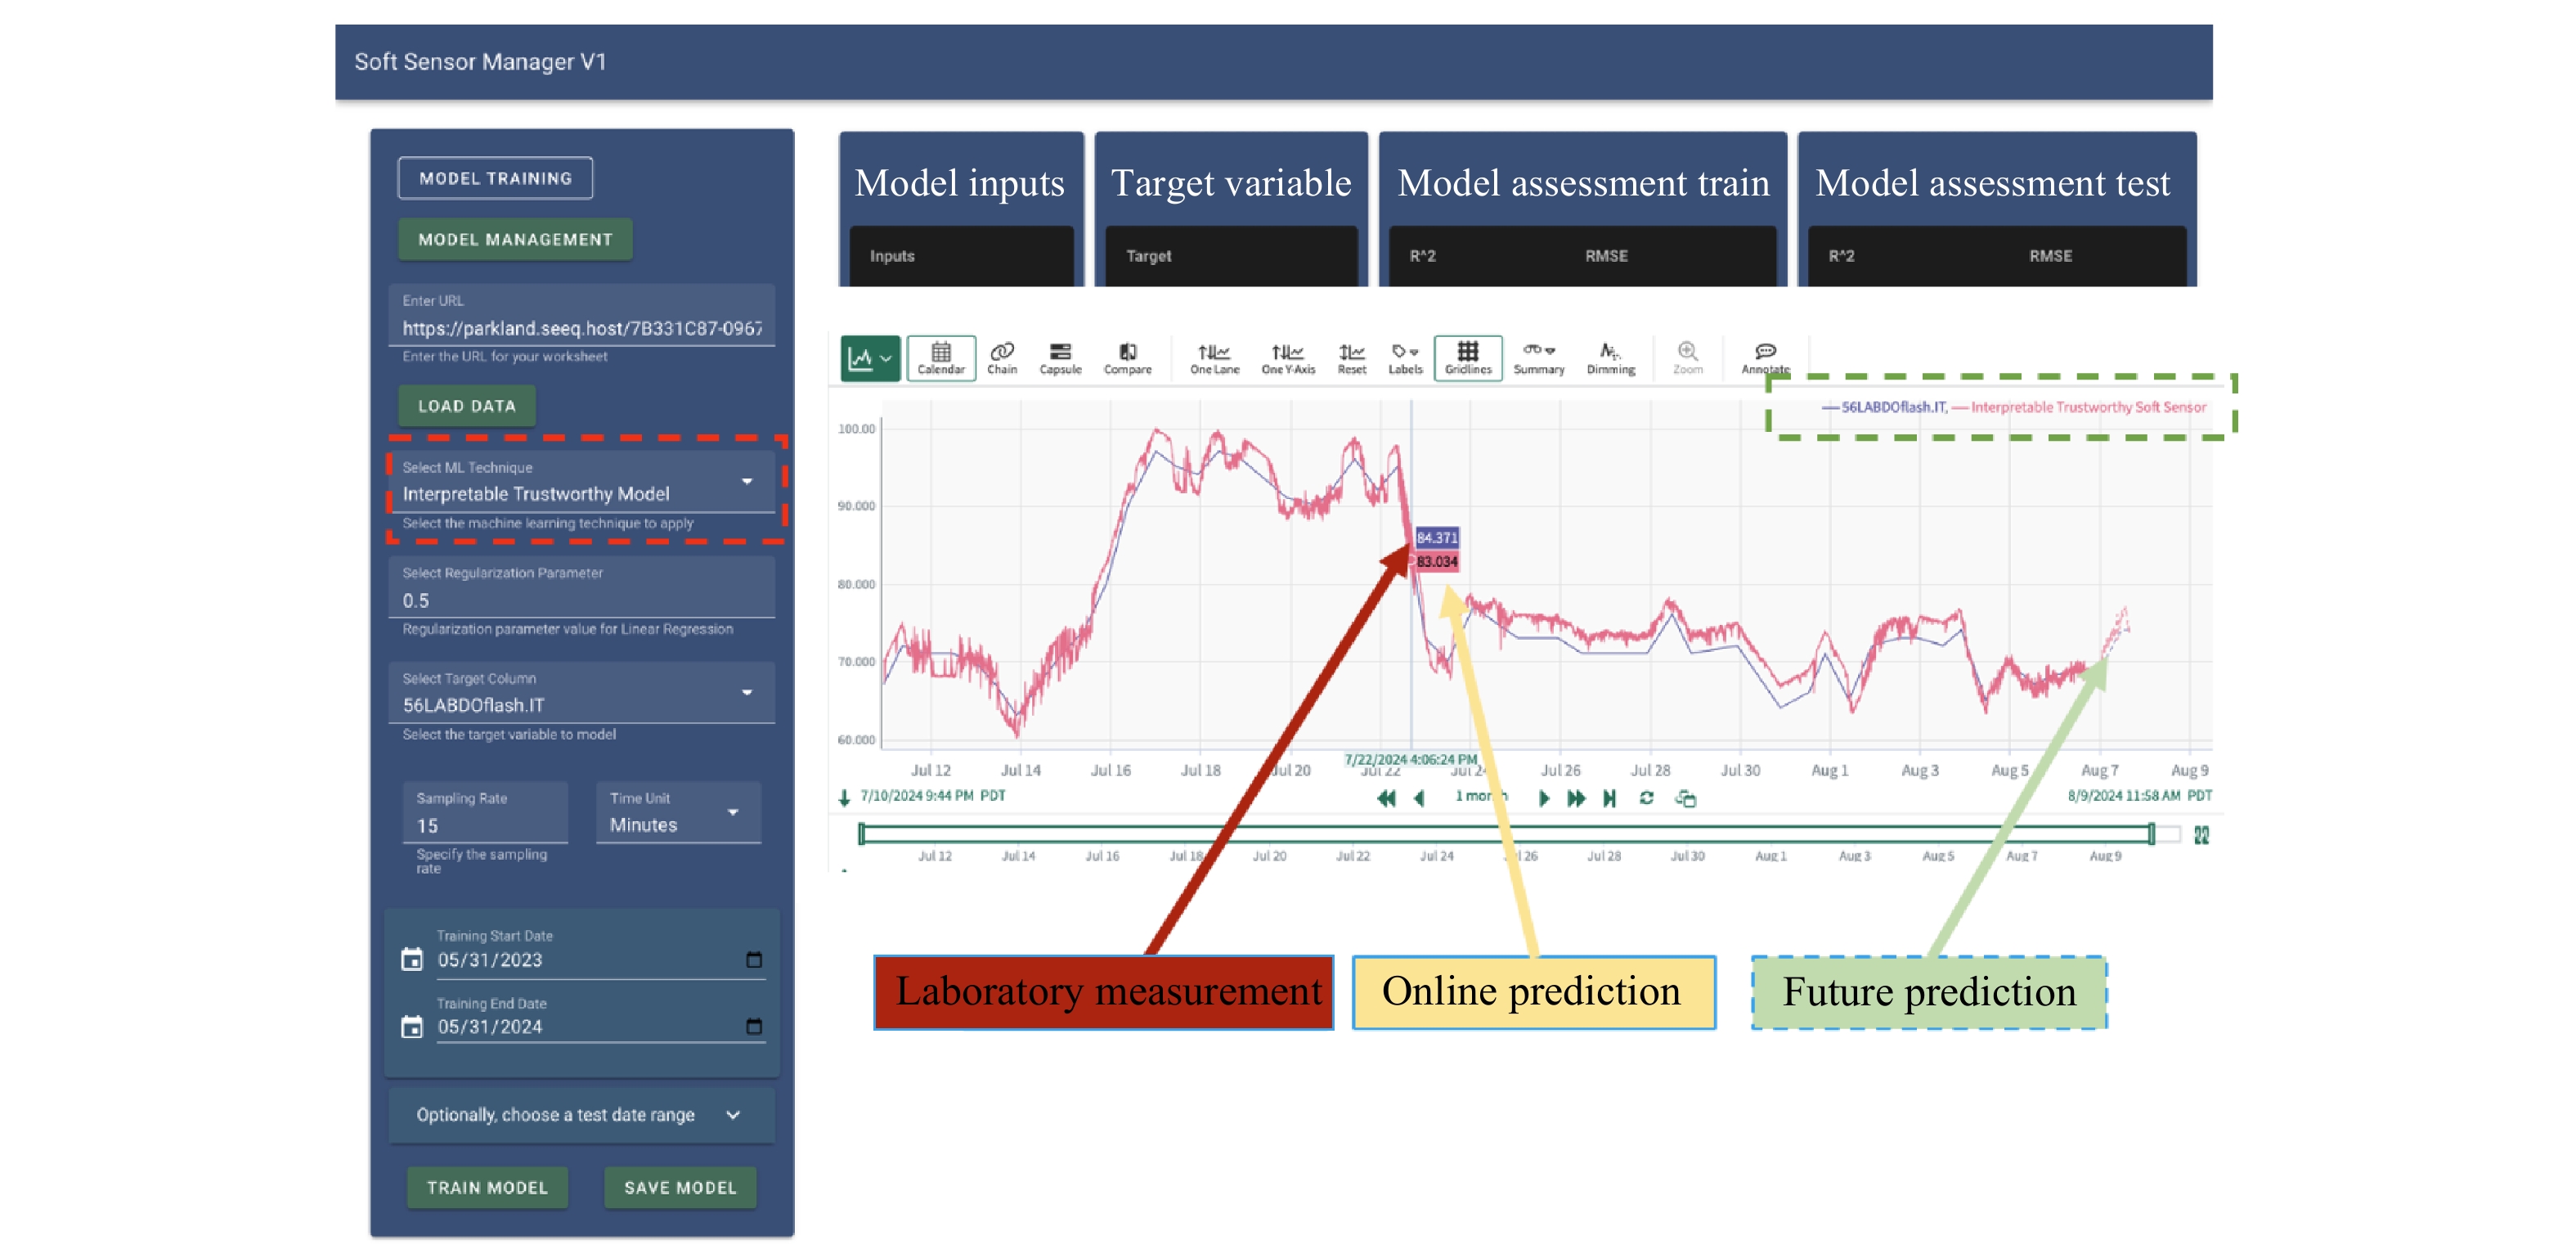2576x1254 pixels.
Task: Toggle the Gridlines display off
Action: (x=1467, y=357)
